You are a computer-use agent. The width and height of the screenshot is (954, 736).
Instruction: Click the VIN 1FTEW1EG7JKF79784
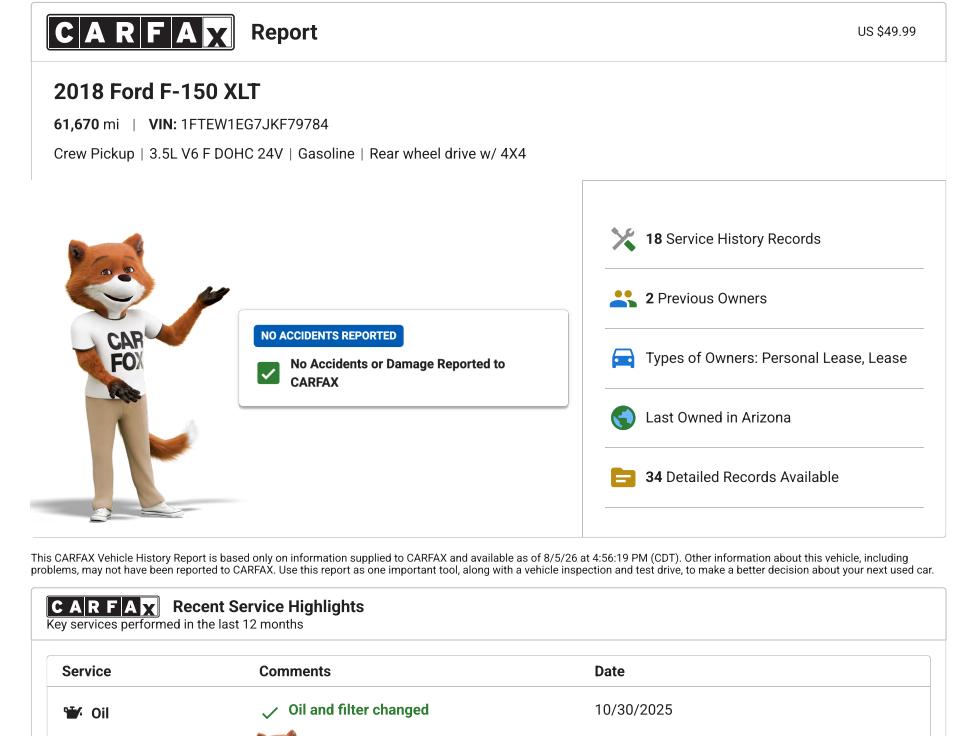(x=238, y=124)
